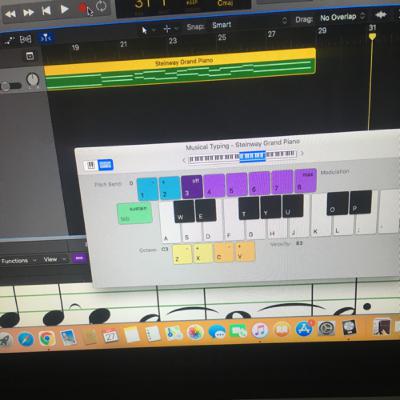This screenshot has height=400, width=400.
Task: Switch to the piano keyboard view icon
Action: 90,165
